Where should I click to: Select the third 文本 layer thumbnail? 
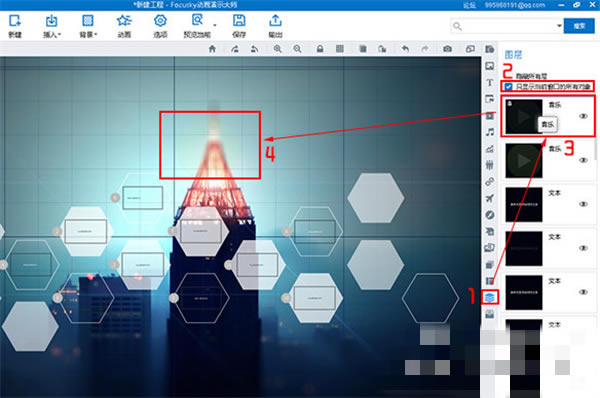523,293
